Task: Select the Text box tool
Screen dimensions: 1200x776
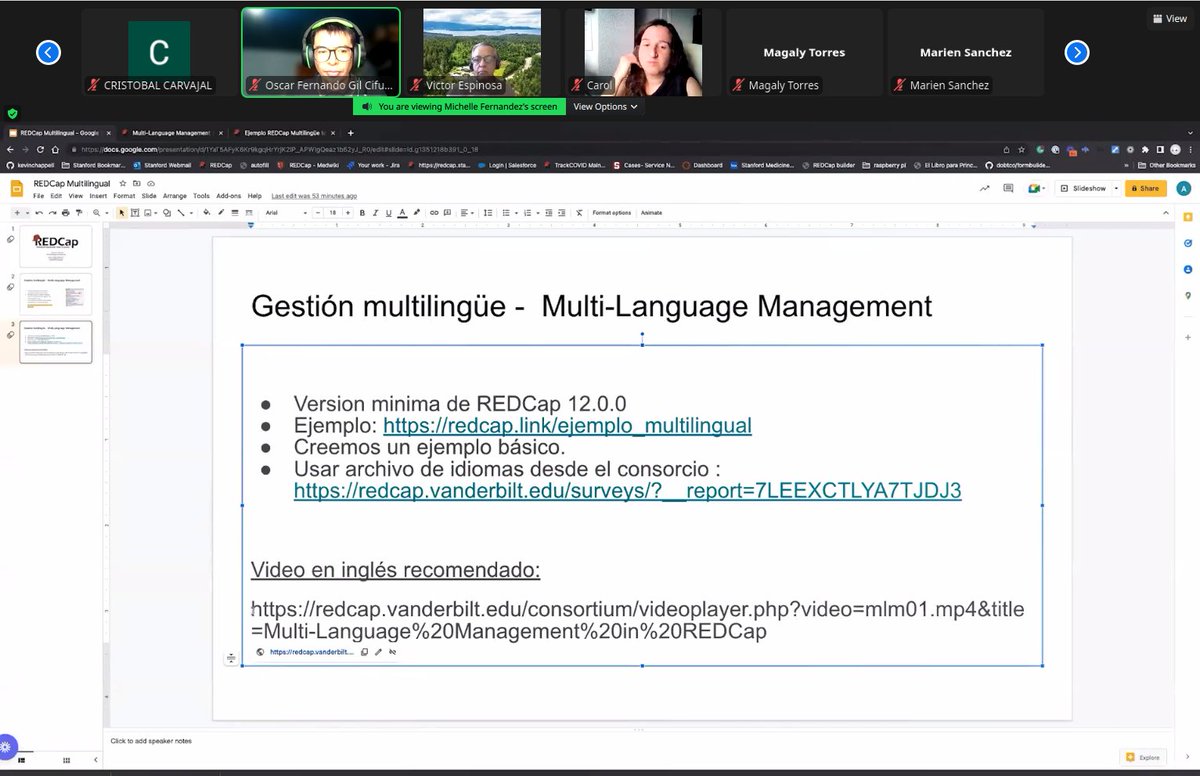Action: pos(135,213)
